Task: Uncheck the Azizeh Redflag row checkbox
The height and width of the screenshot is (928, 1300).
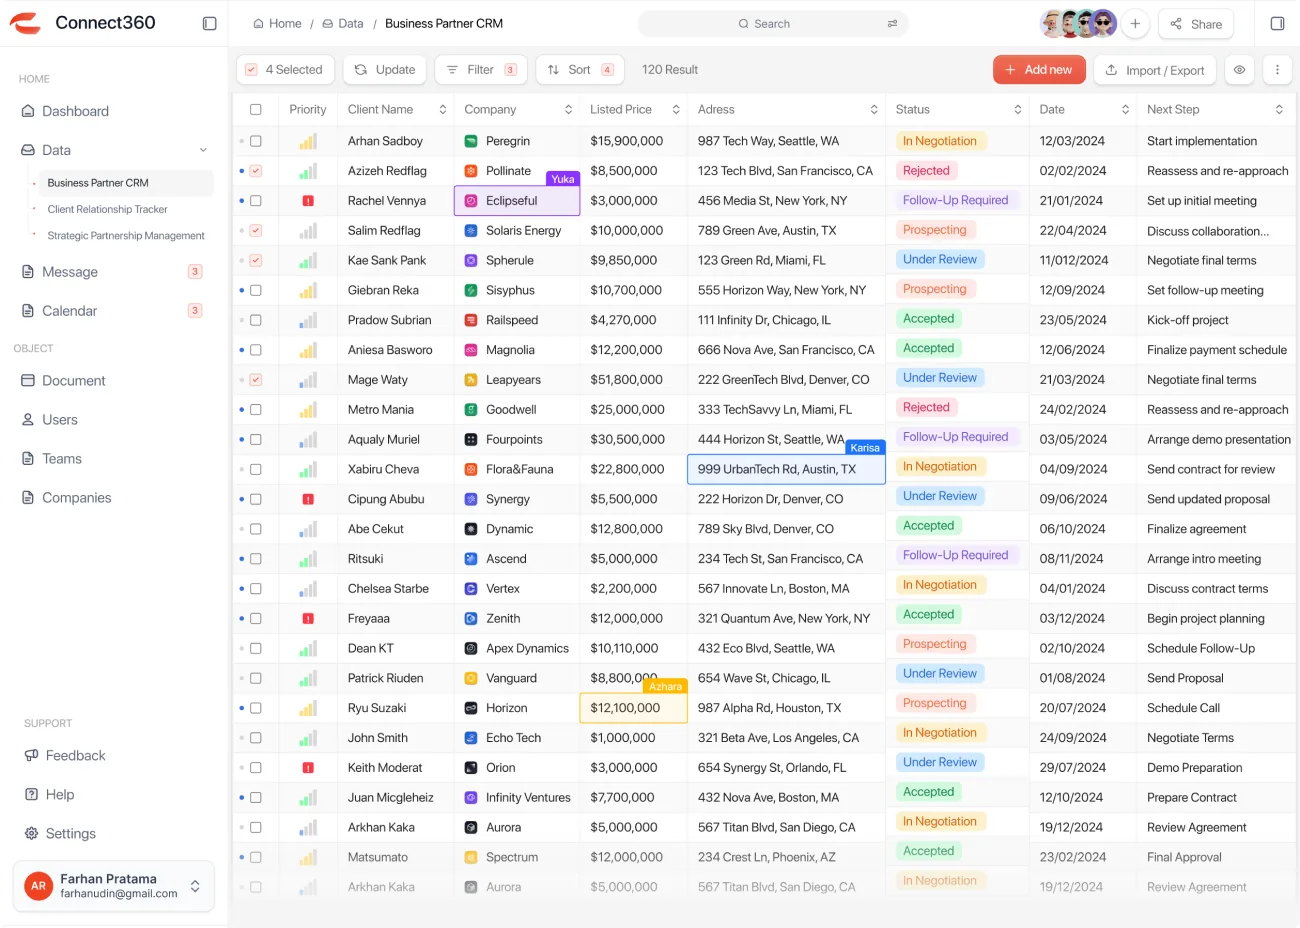Action: [256, 171]
